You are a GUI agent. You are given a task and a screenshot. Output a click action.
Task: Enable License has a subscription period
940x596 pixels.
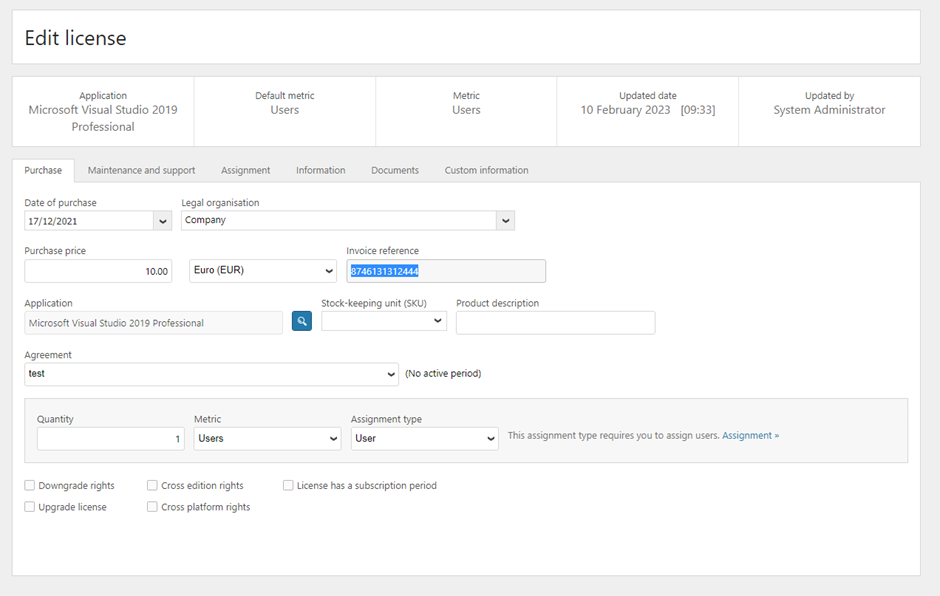coord(288,485)
